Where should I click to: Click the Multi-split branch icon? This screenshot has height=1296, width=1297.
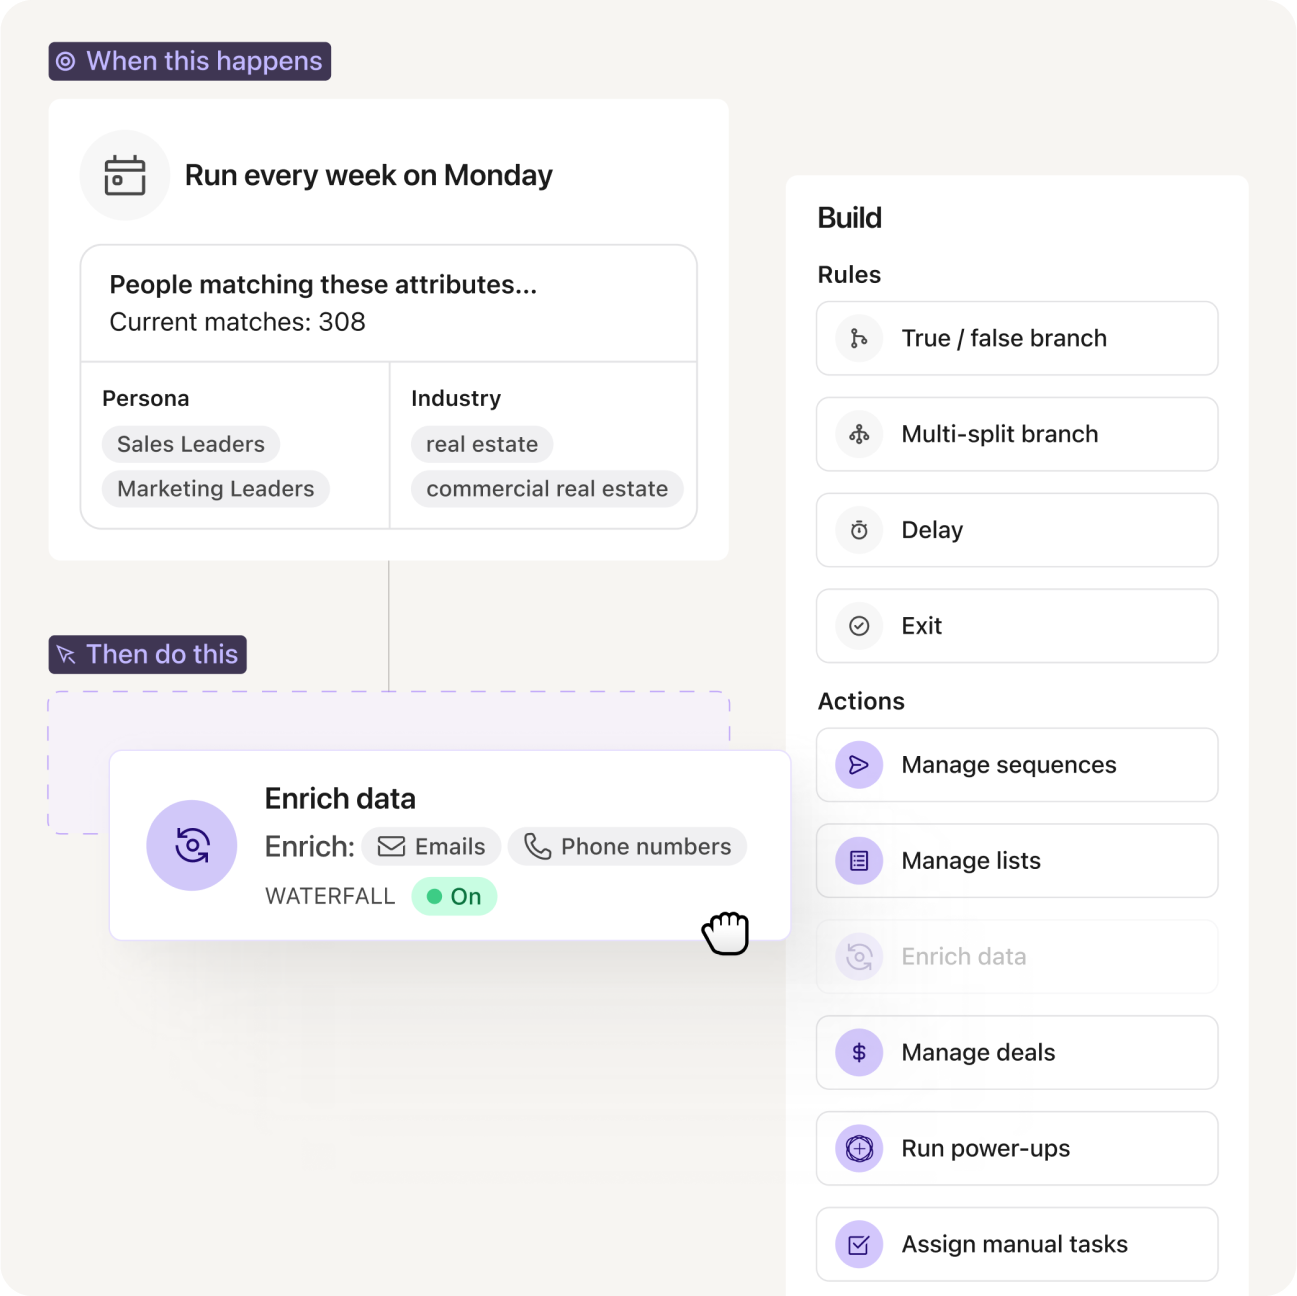pyautogui.click(x=859, y=434)
